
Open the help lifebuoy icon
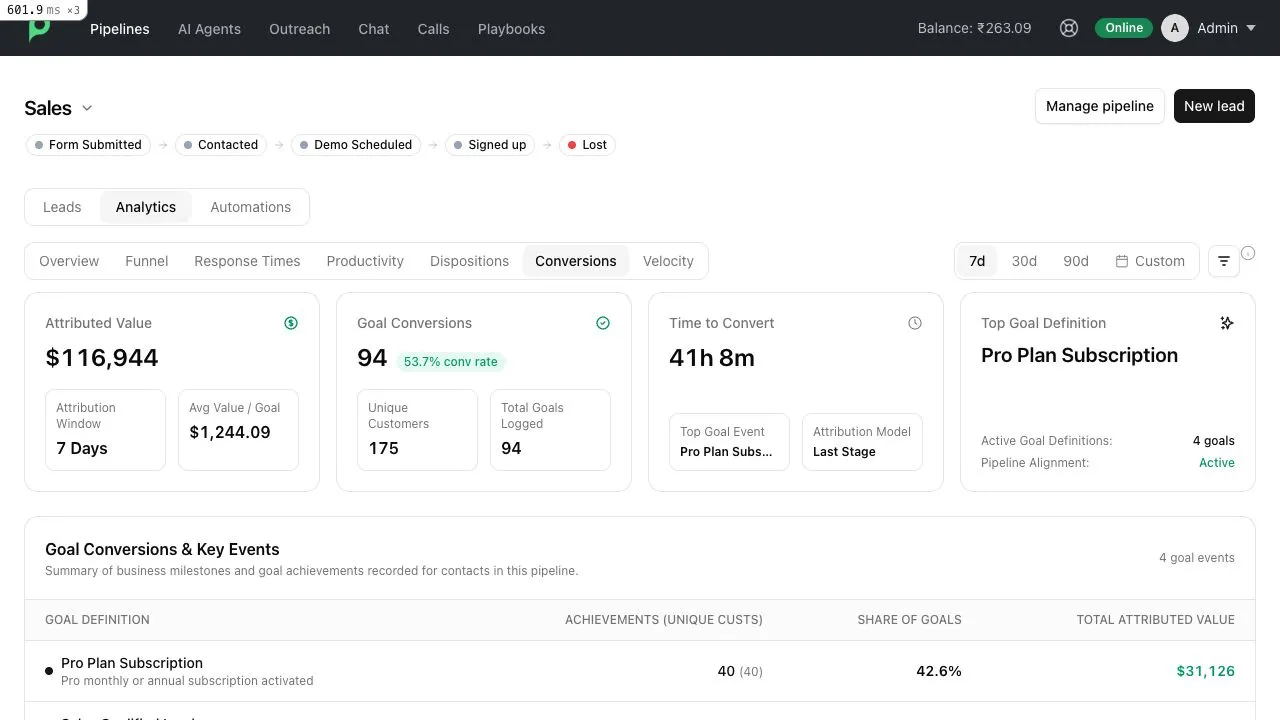1069,28
